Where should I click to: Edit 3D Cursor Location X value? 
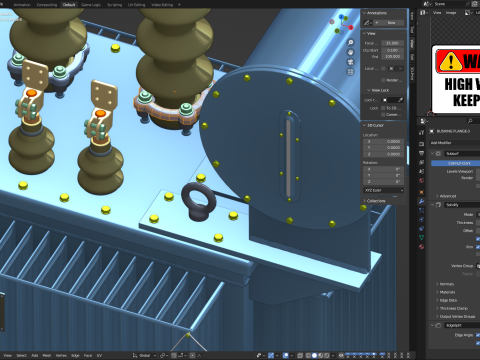click(x=384, y=142)
